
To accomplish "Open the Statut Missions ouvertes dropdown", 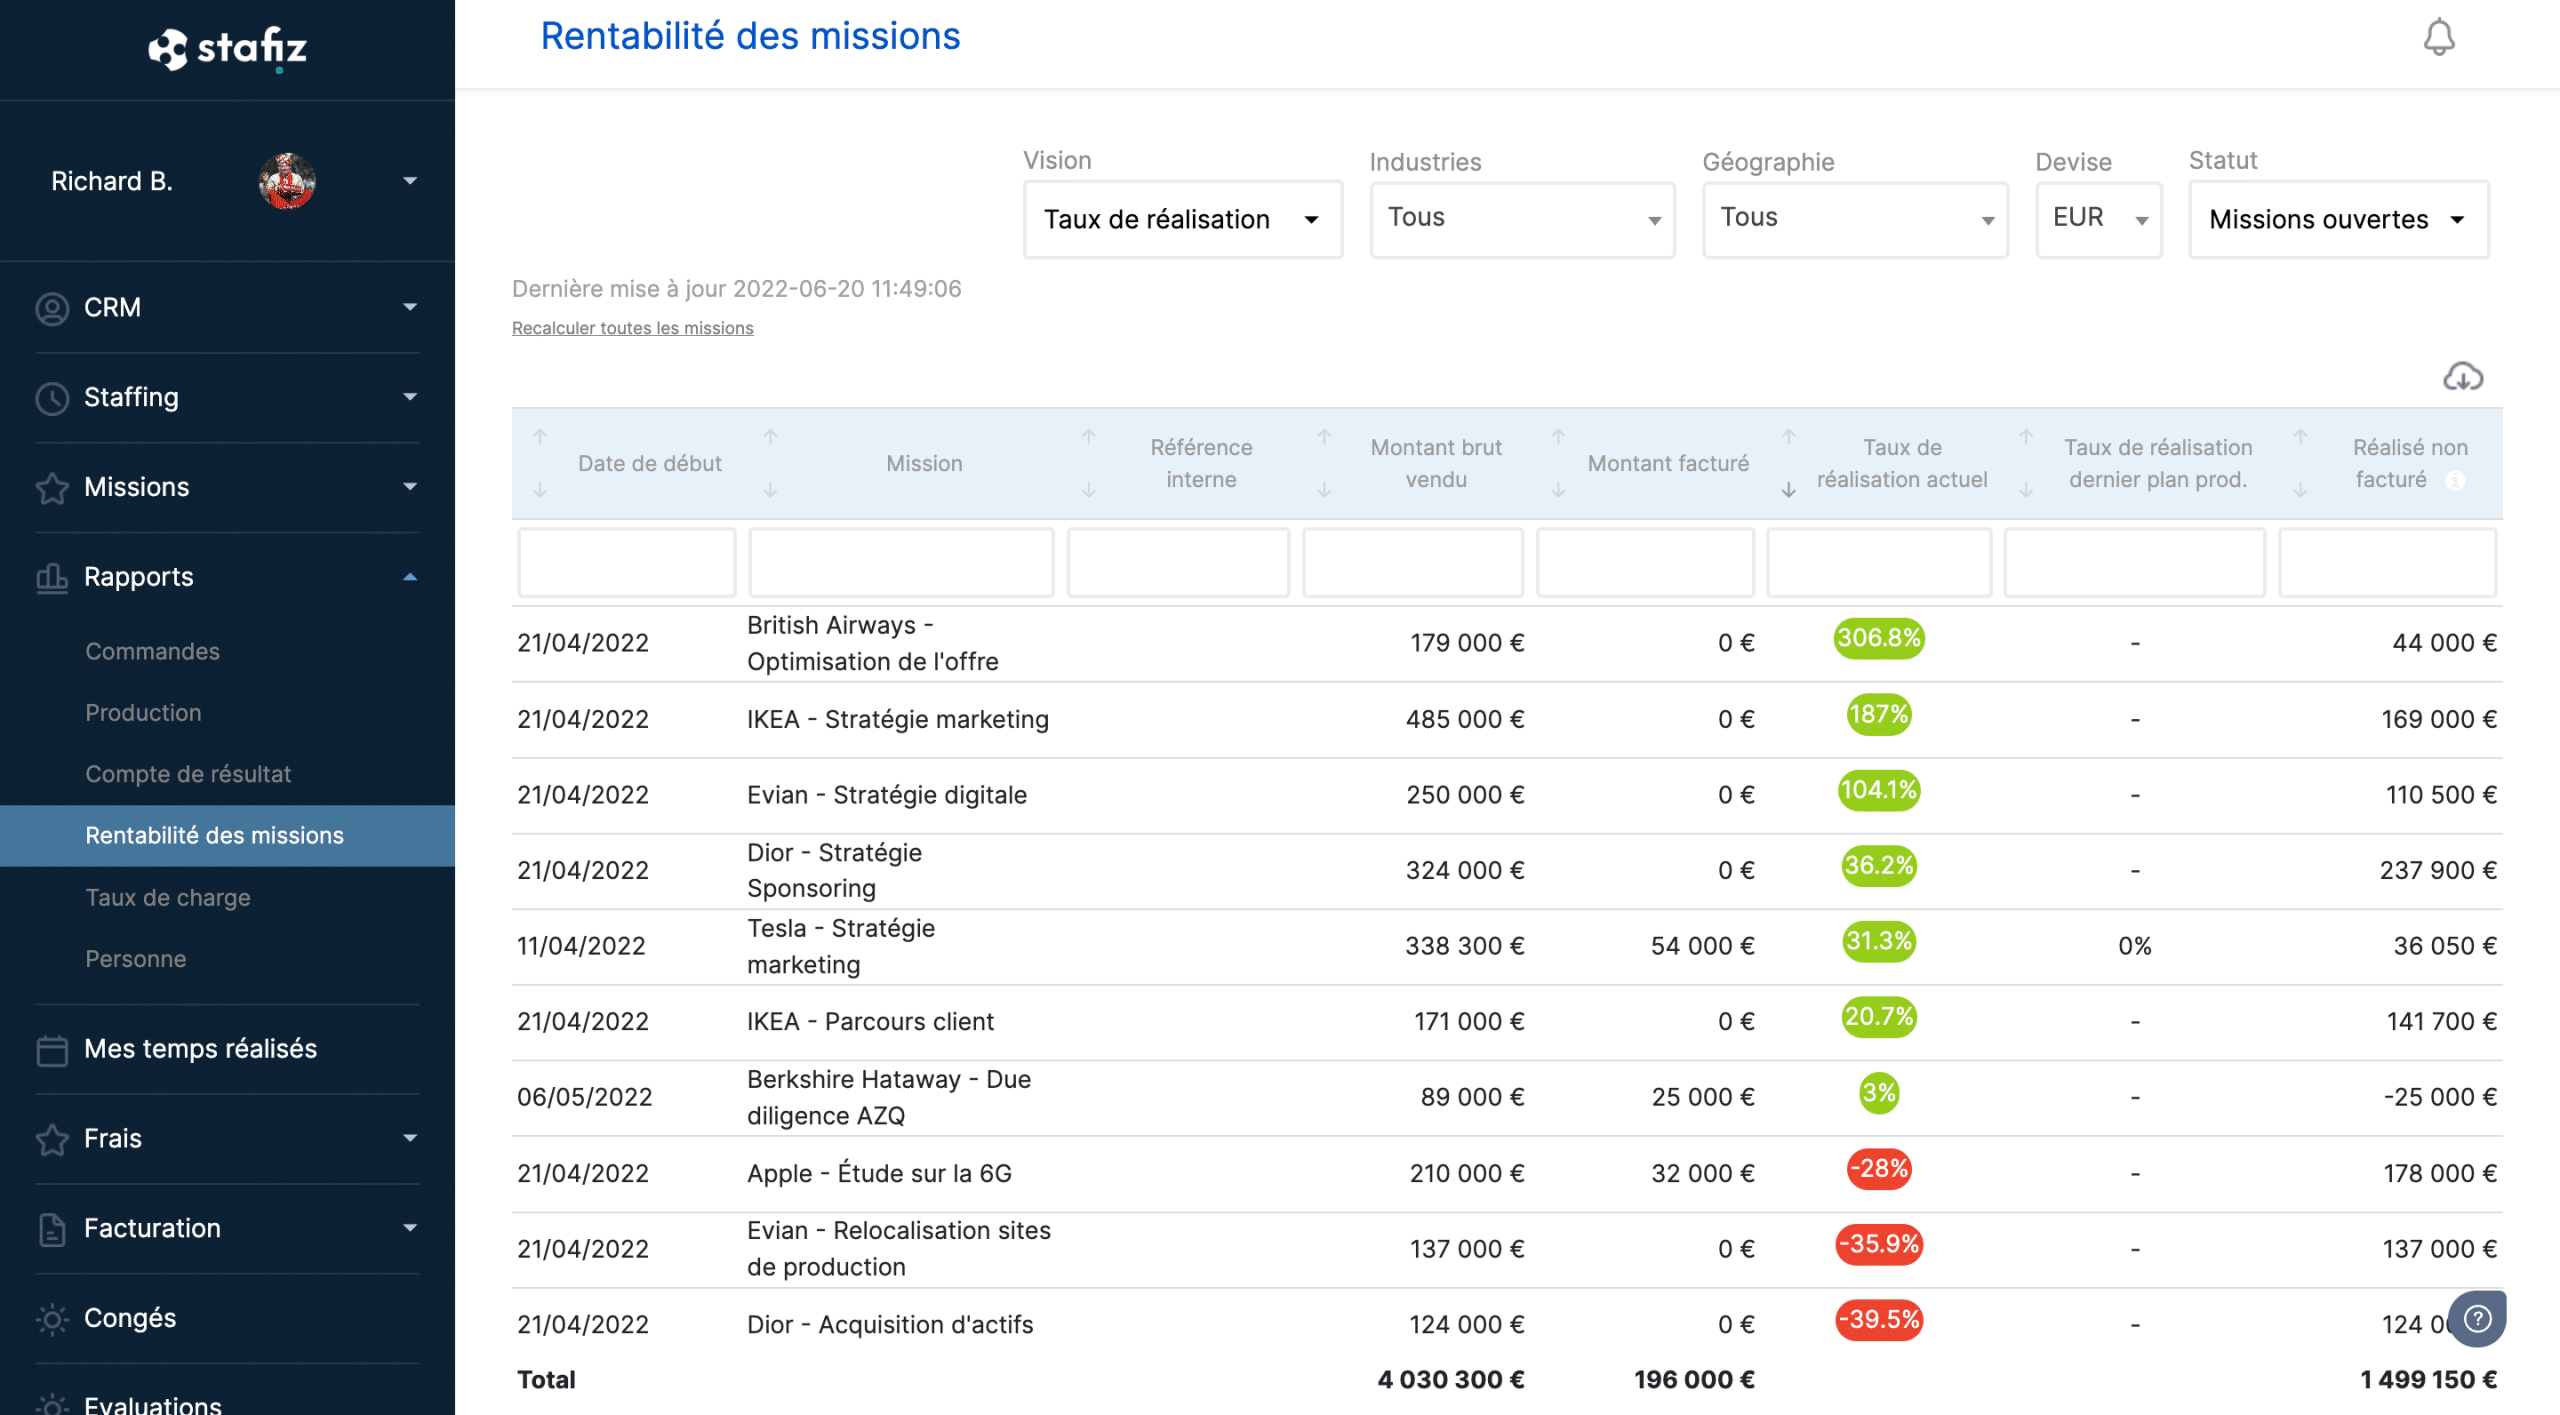I will [x=2337, y=219].
